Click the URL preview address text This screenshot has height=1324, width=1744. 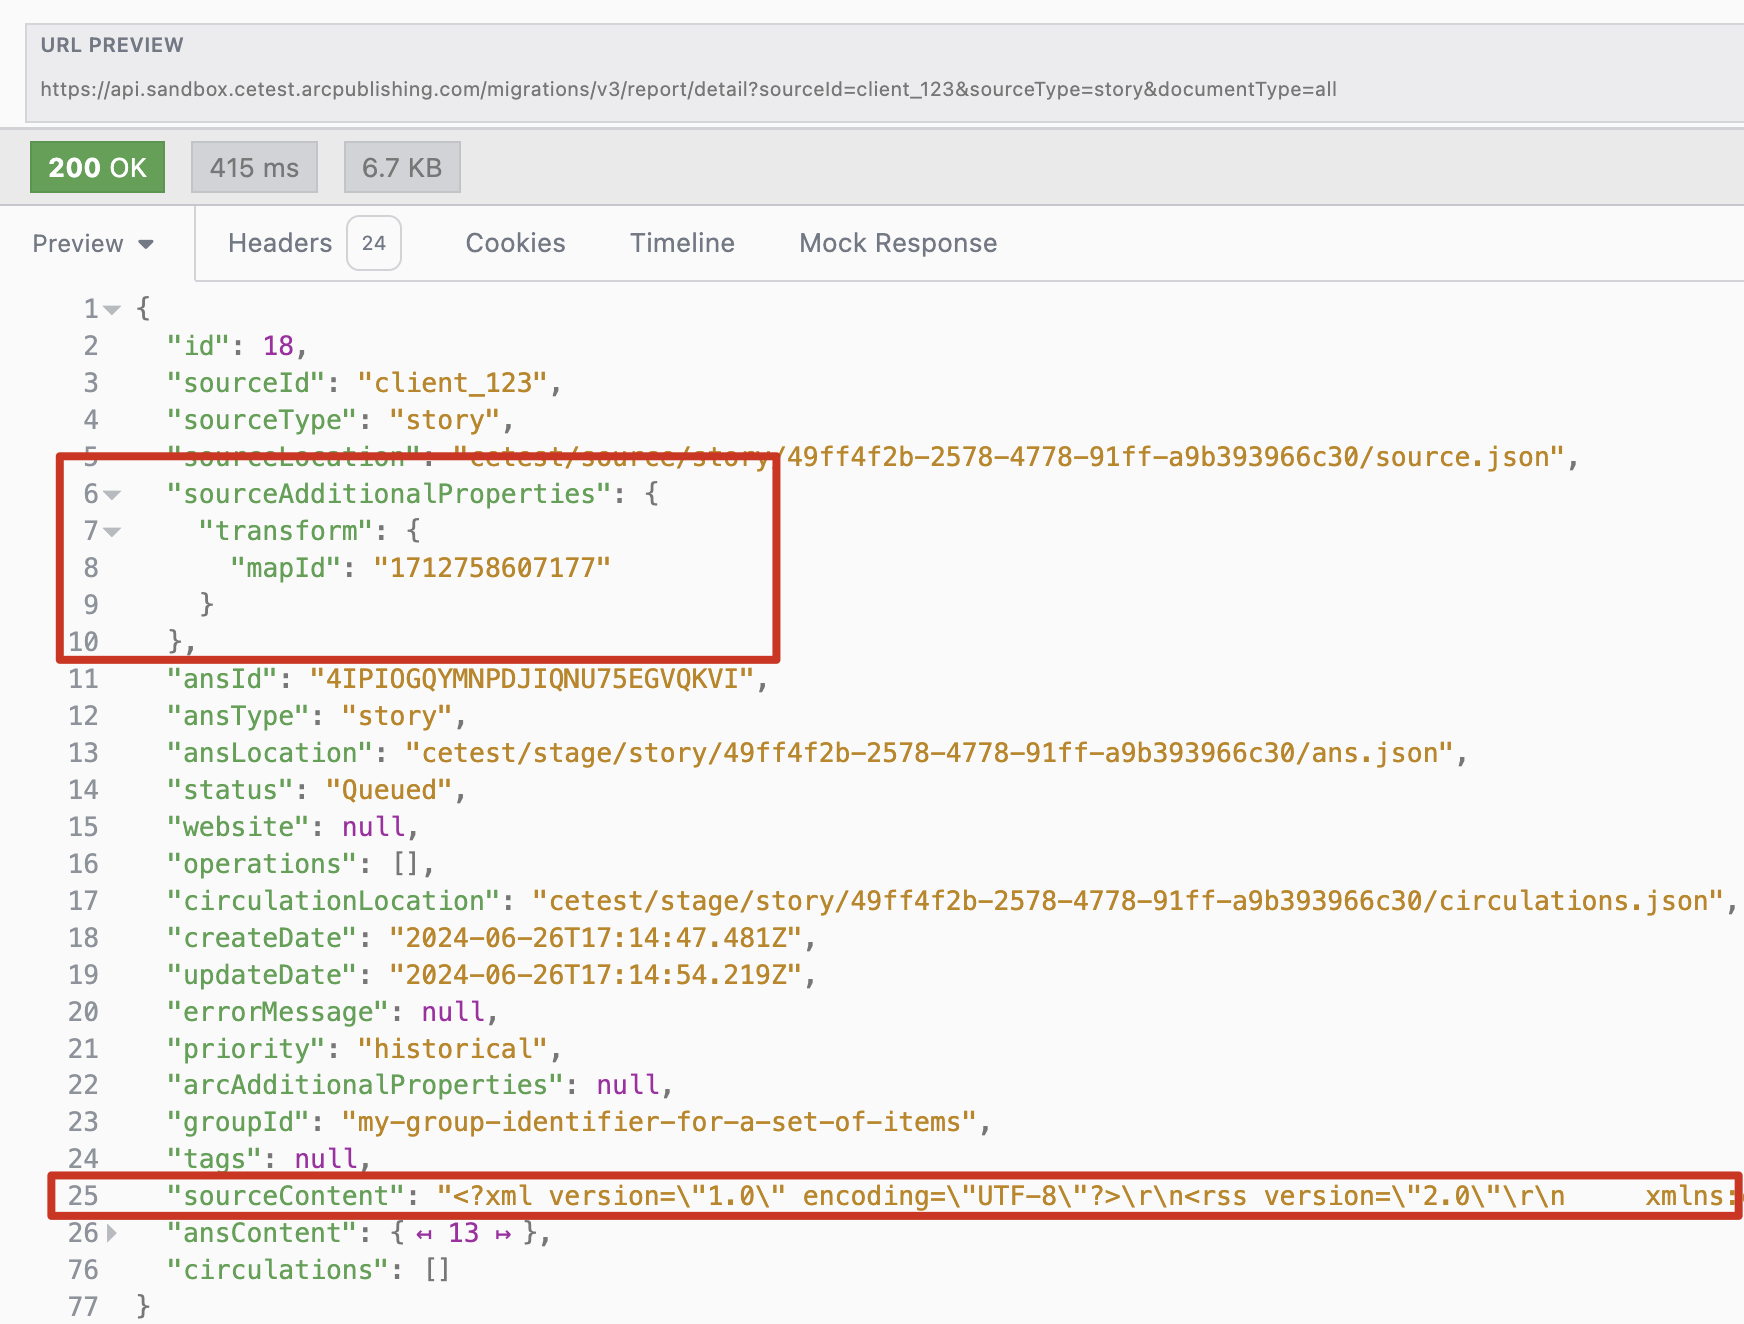688,89
